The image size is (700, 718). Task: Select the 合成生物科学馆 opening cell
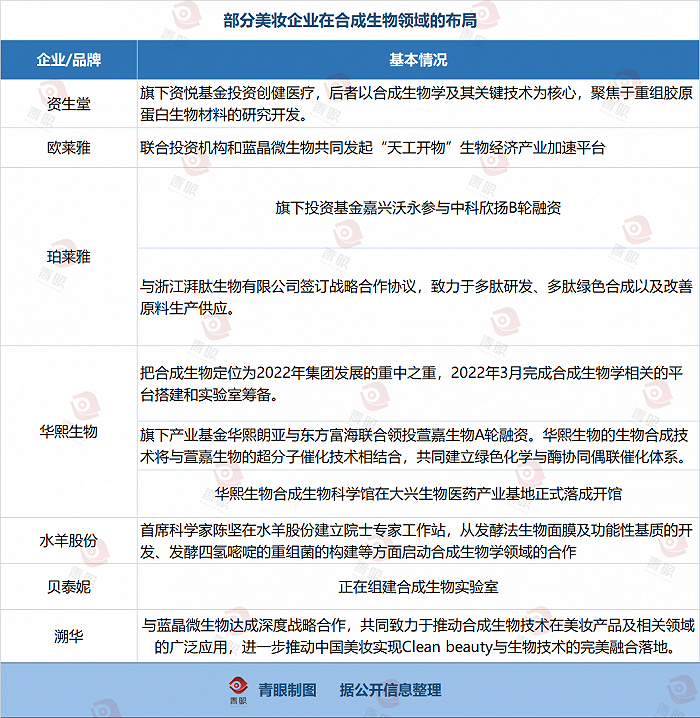[418, 494]
